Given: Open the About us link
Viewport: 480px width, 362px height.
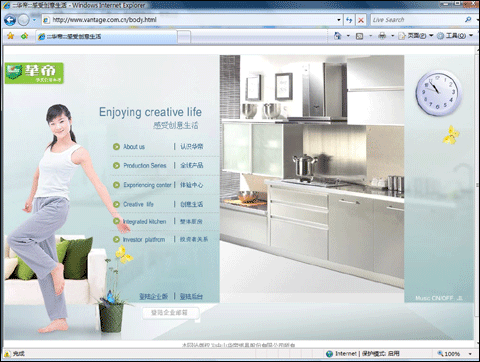Looking at the screenshot, I should 134,147.
